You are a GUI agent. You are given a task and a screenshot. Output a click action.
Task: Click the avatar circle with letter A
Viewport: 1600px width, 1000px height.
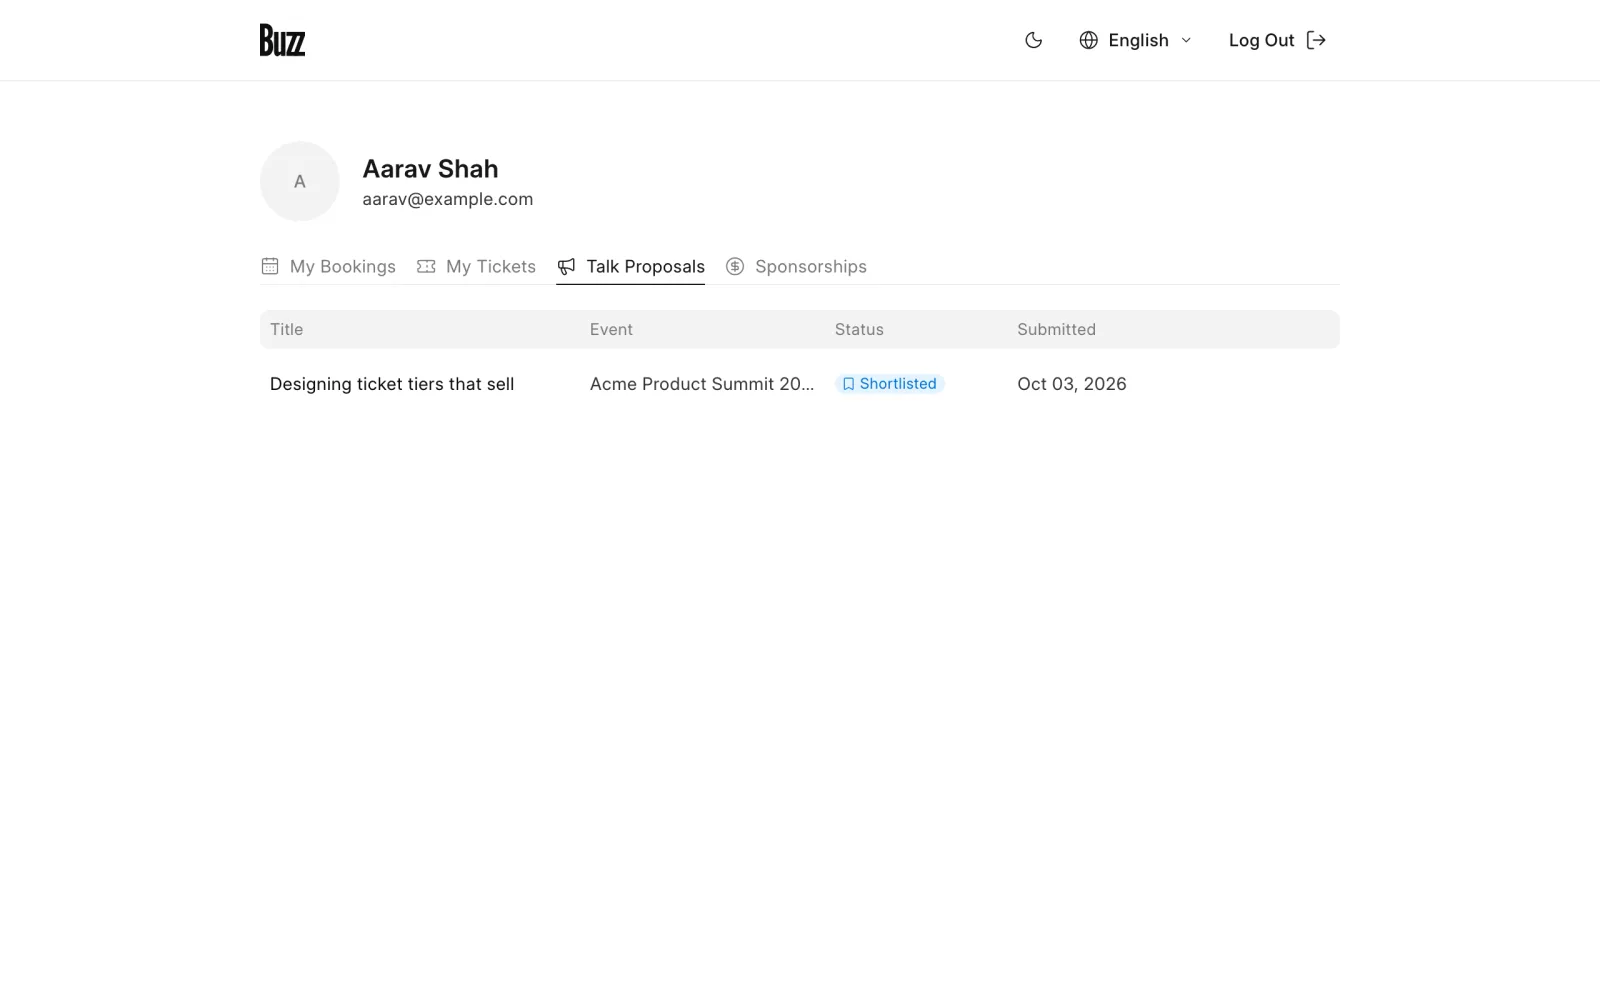click(x=300, y=181)
